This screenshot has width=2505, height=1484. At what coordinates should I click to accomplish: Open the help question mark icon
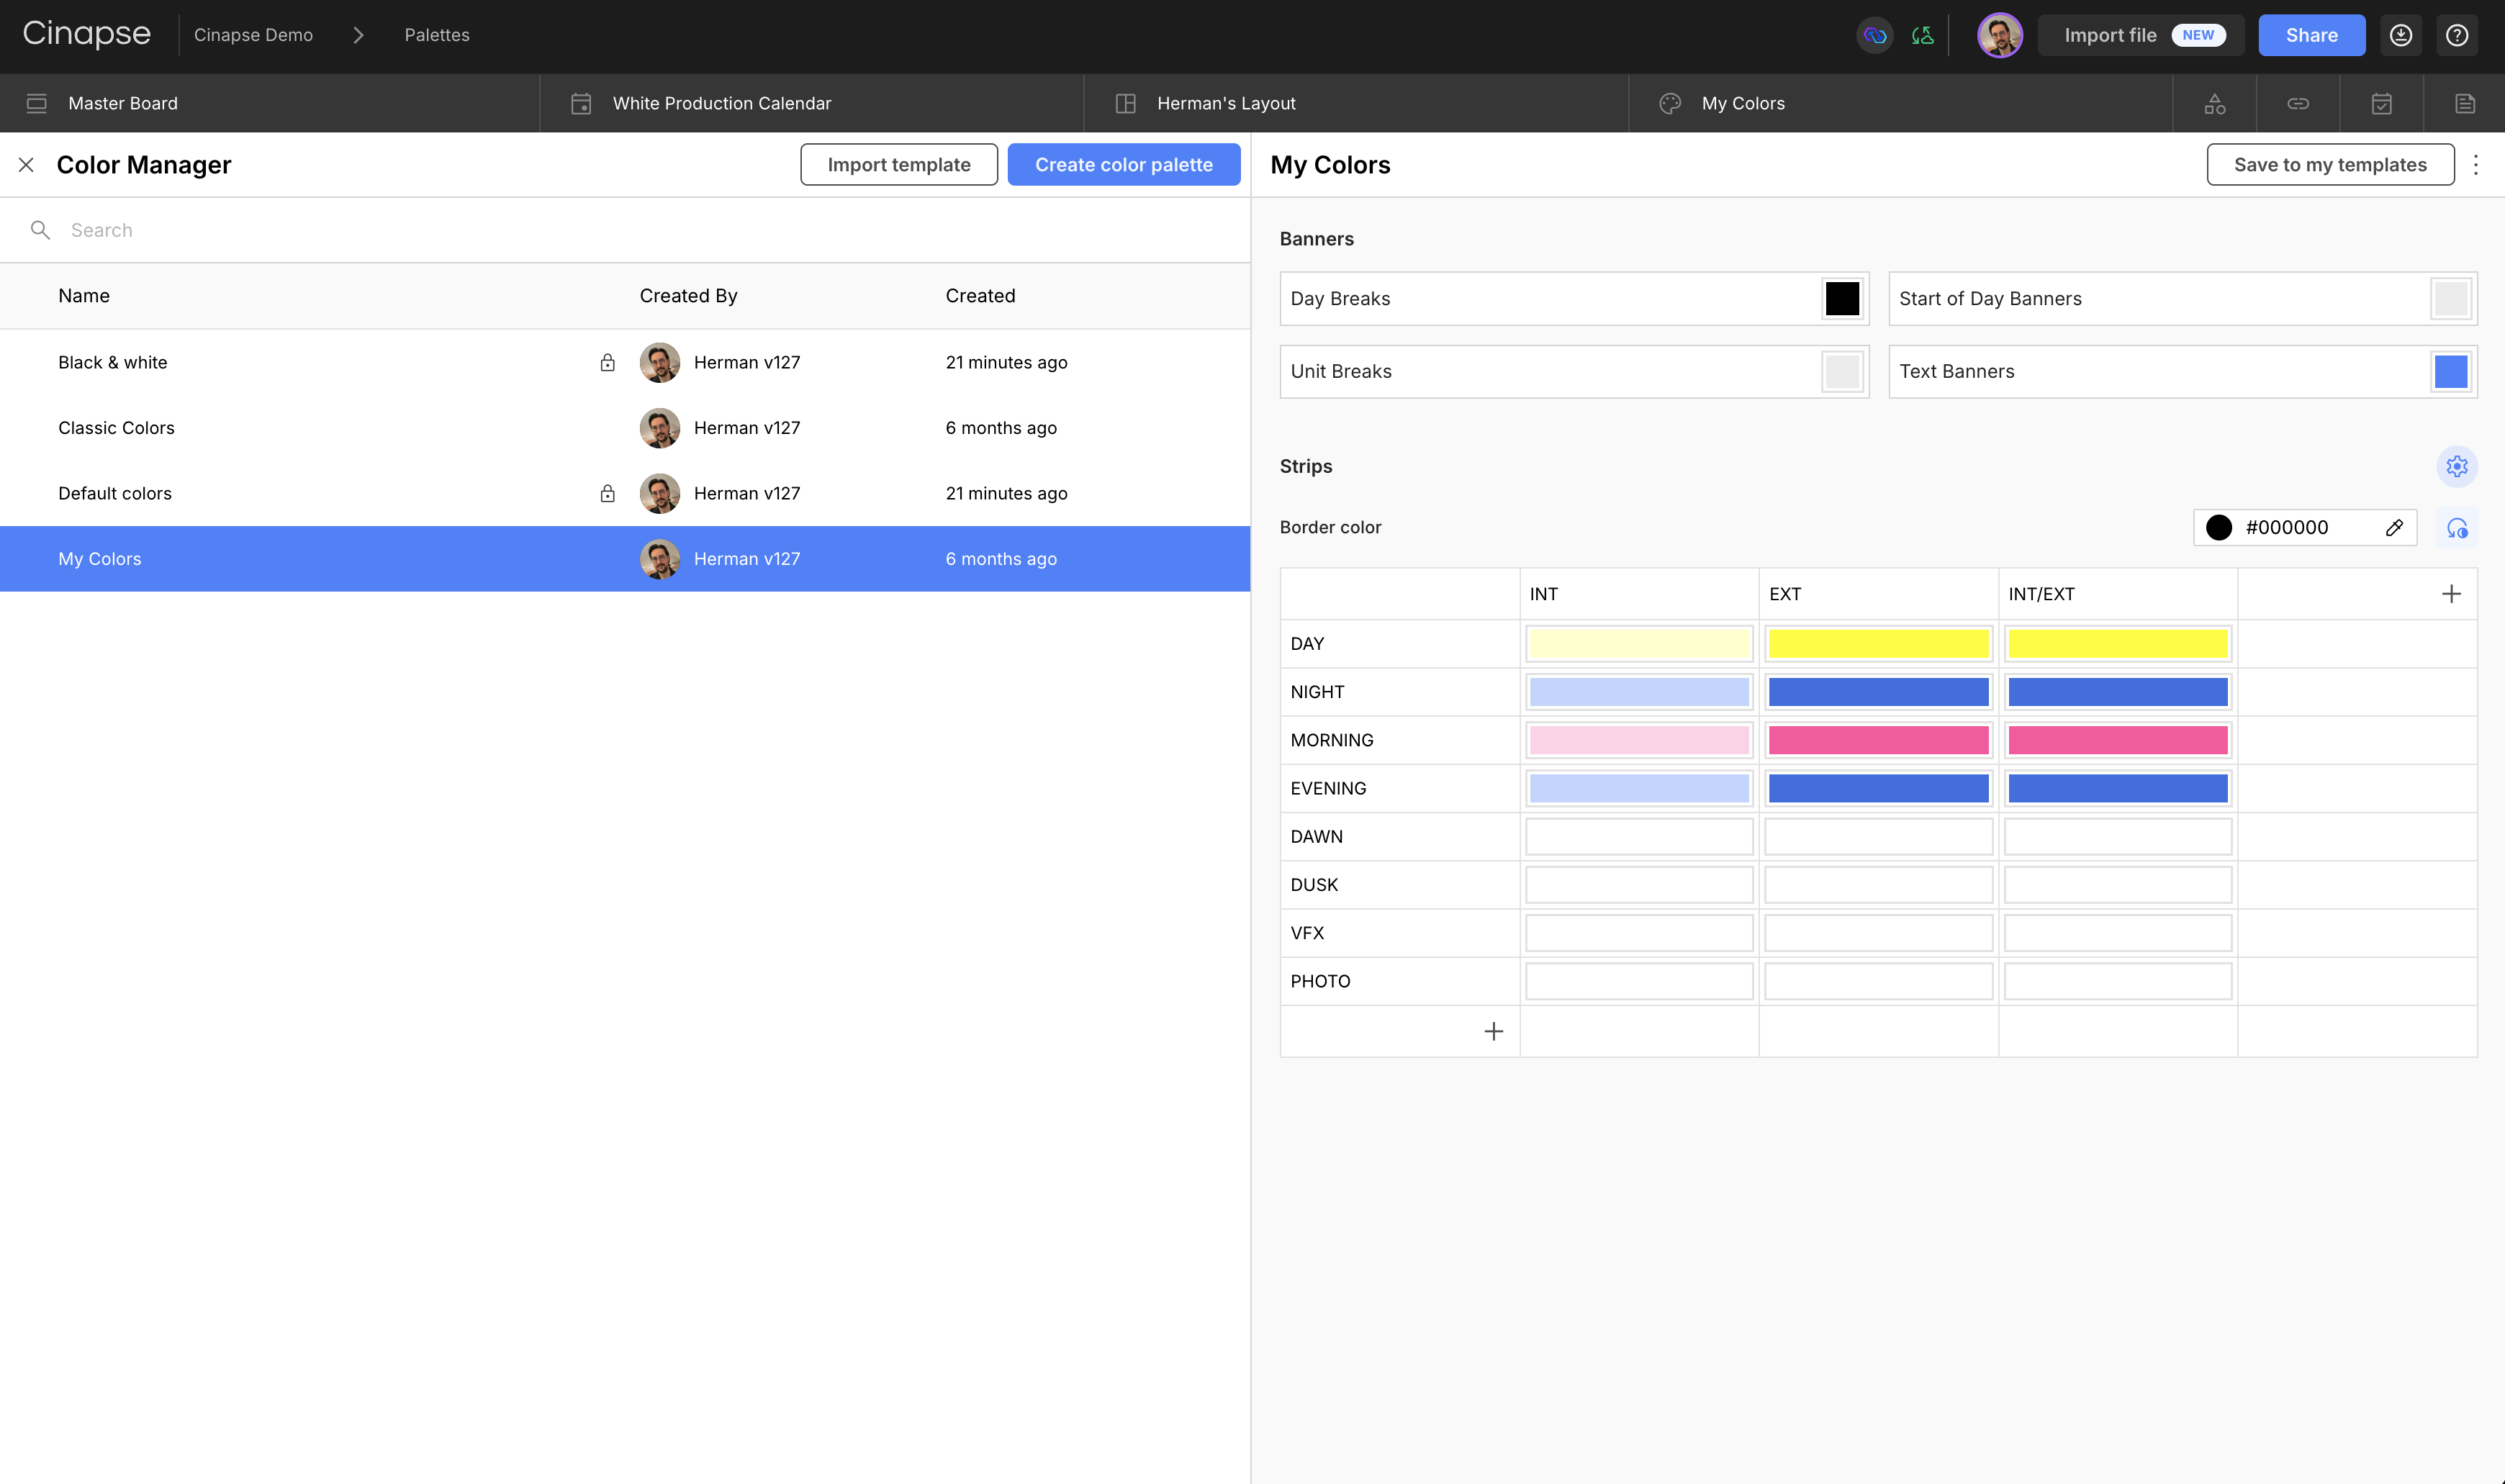[2456, 35]
